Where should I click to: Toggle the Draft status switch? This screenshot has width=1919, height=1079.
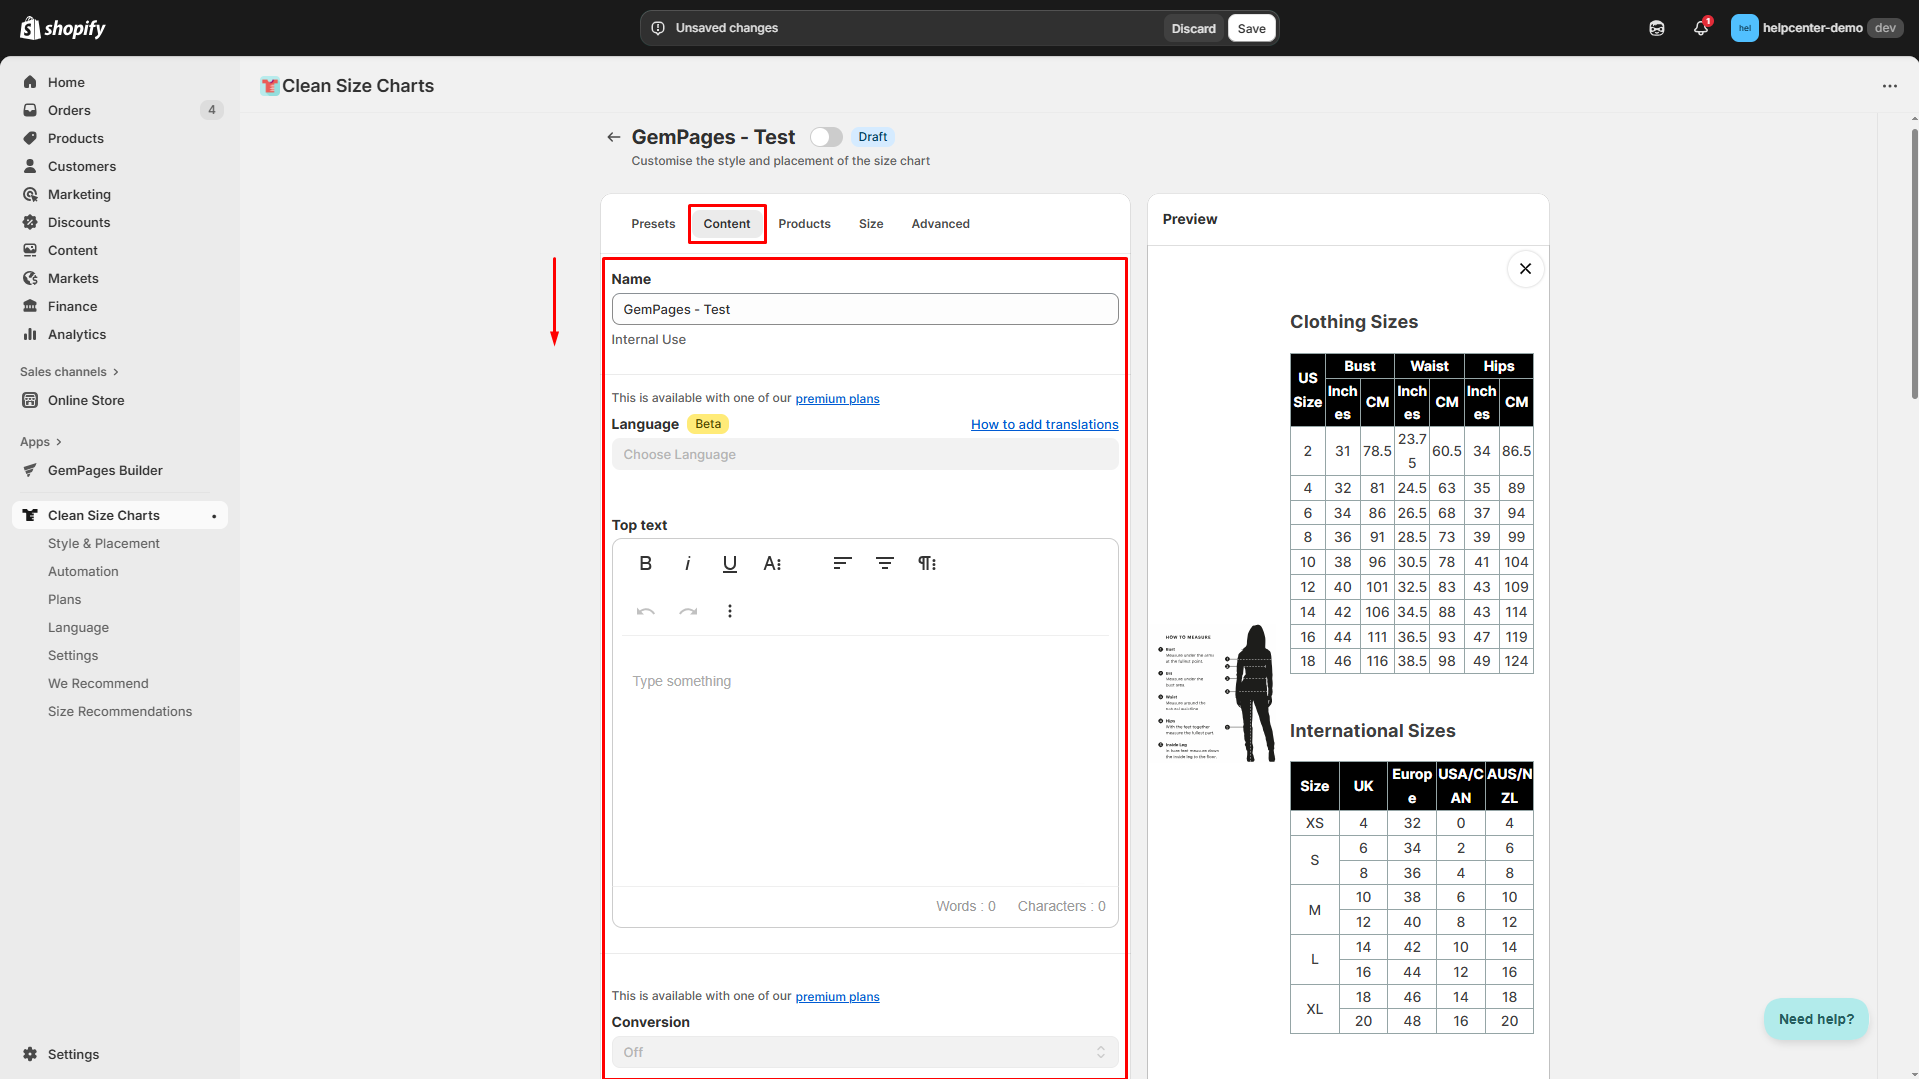click(826, 137)
